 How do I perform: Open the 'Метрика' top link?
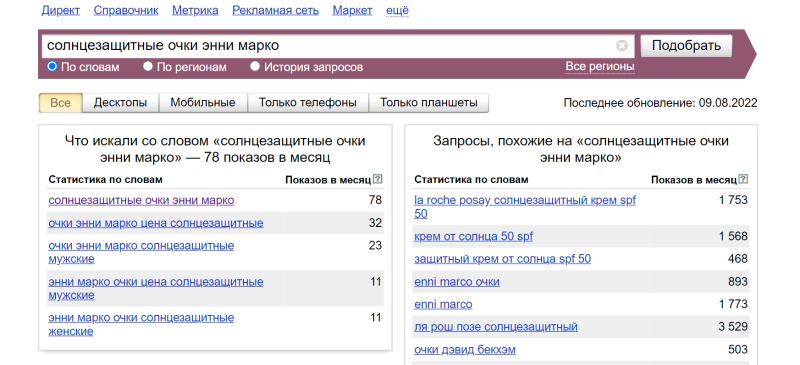pyautogui.click(x=195, y=10)
